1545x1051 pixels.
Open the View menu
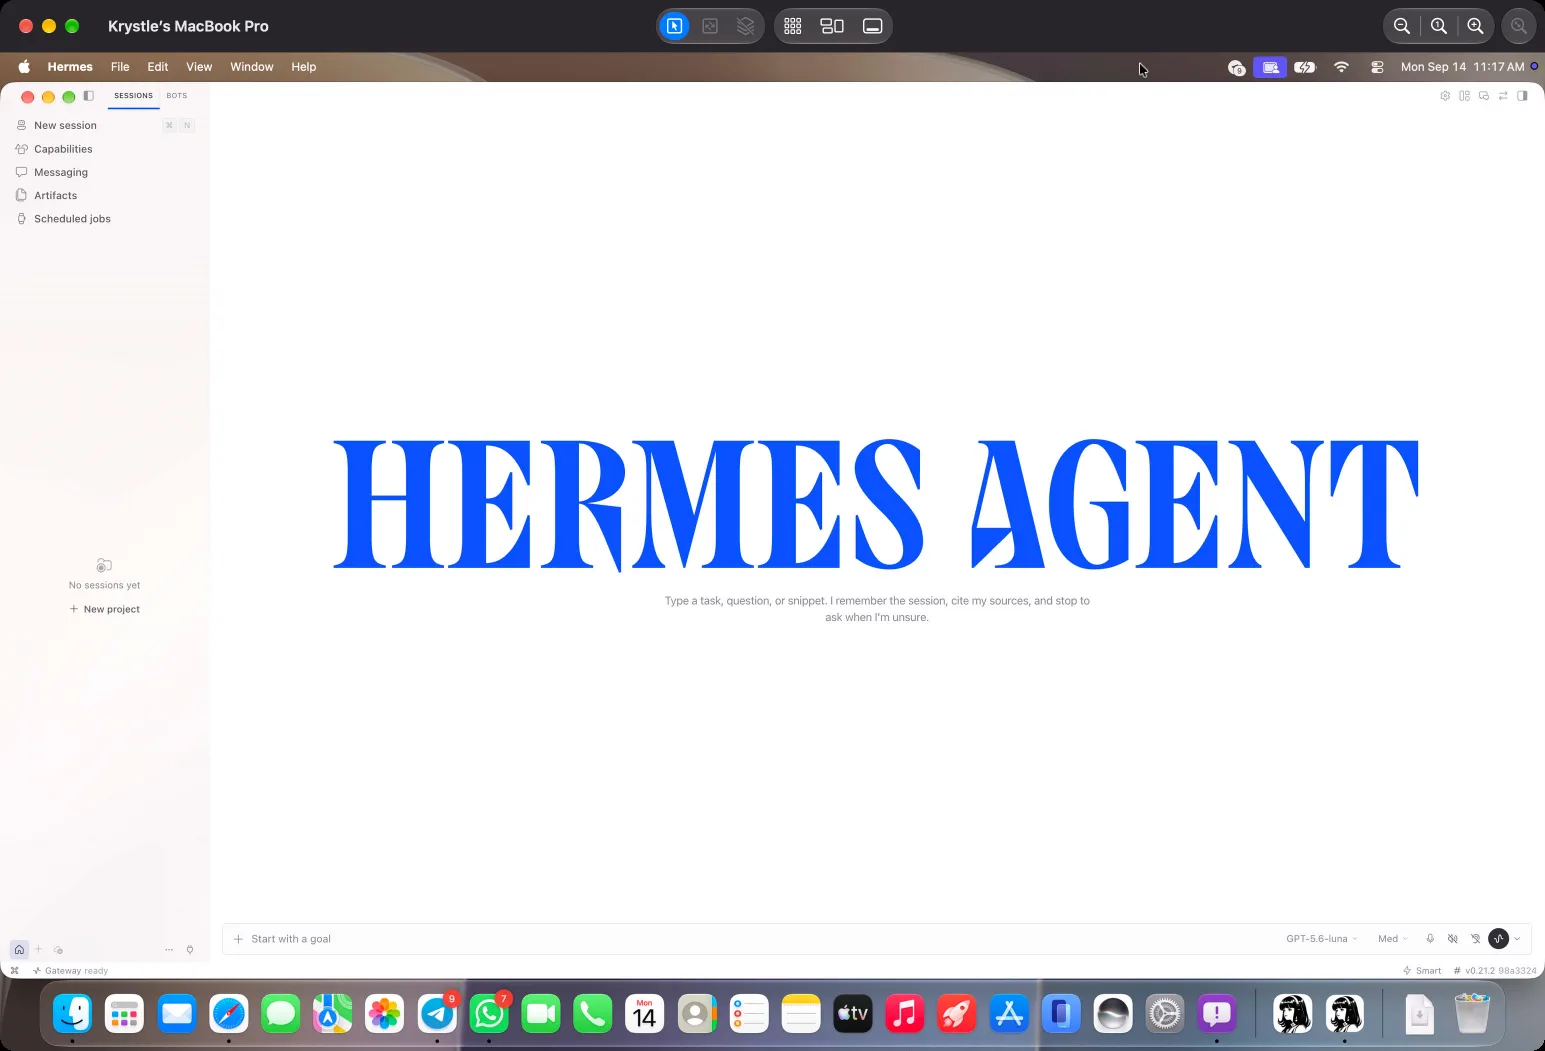199,67
